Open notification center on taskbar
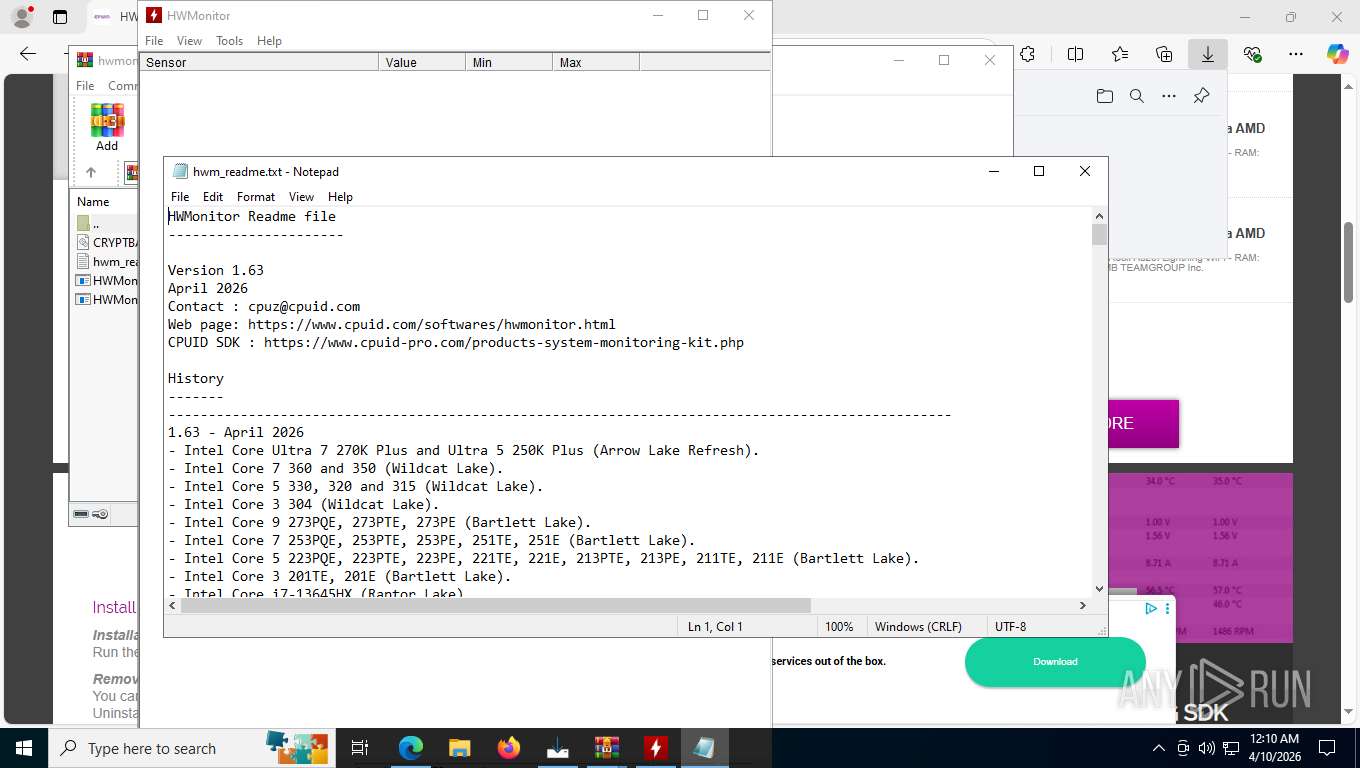The image size is (1360, 768). pos(1327,748)
